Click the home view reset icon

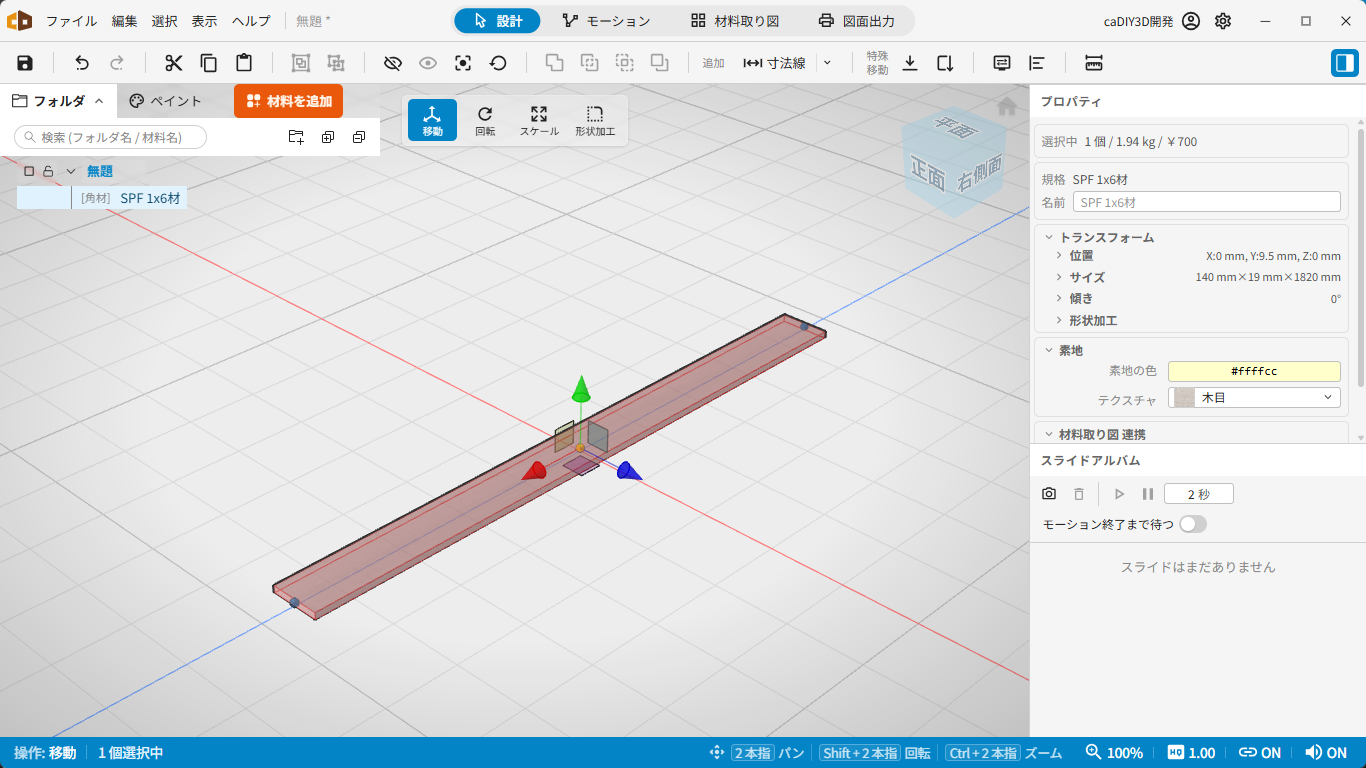tap(1007, 105)
